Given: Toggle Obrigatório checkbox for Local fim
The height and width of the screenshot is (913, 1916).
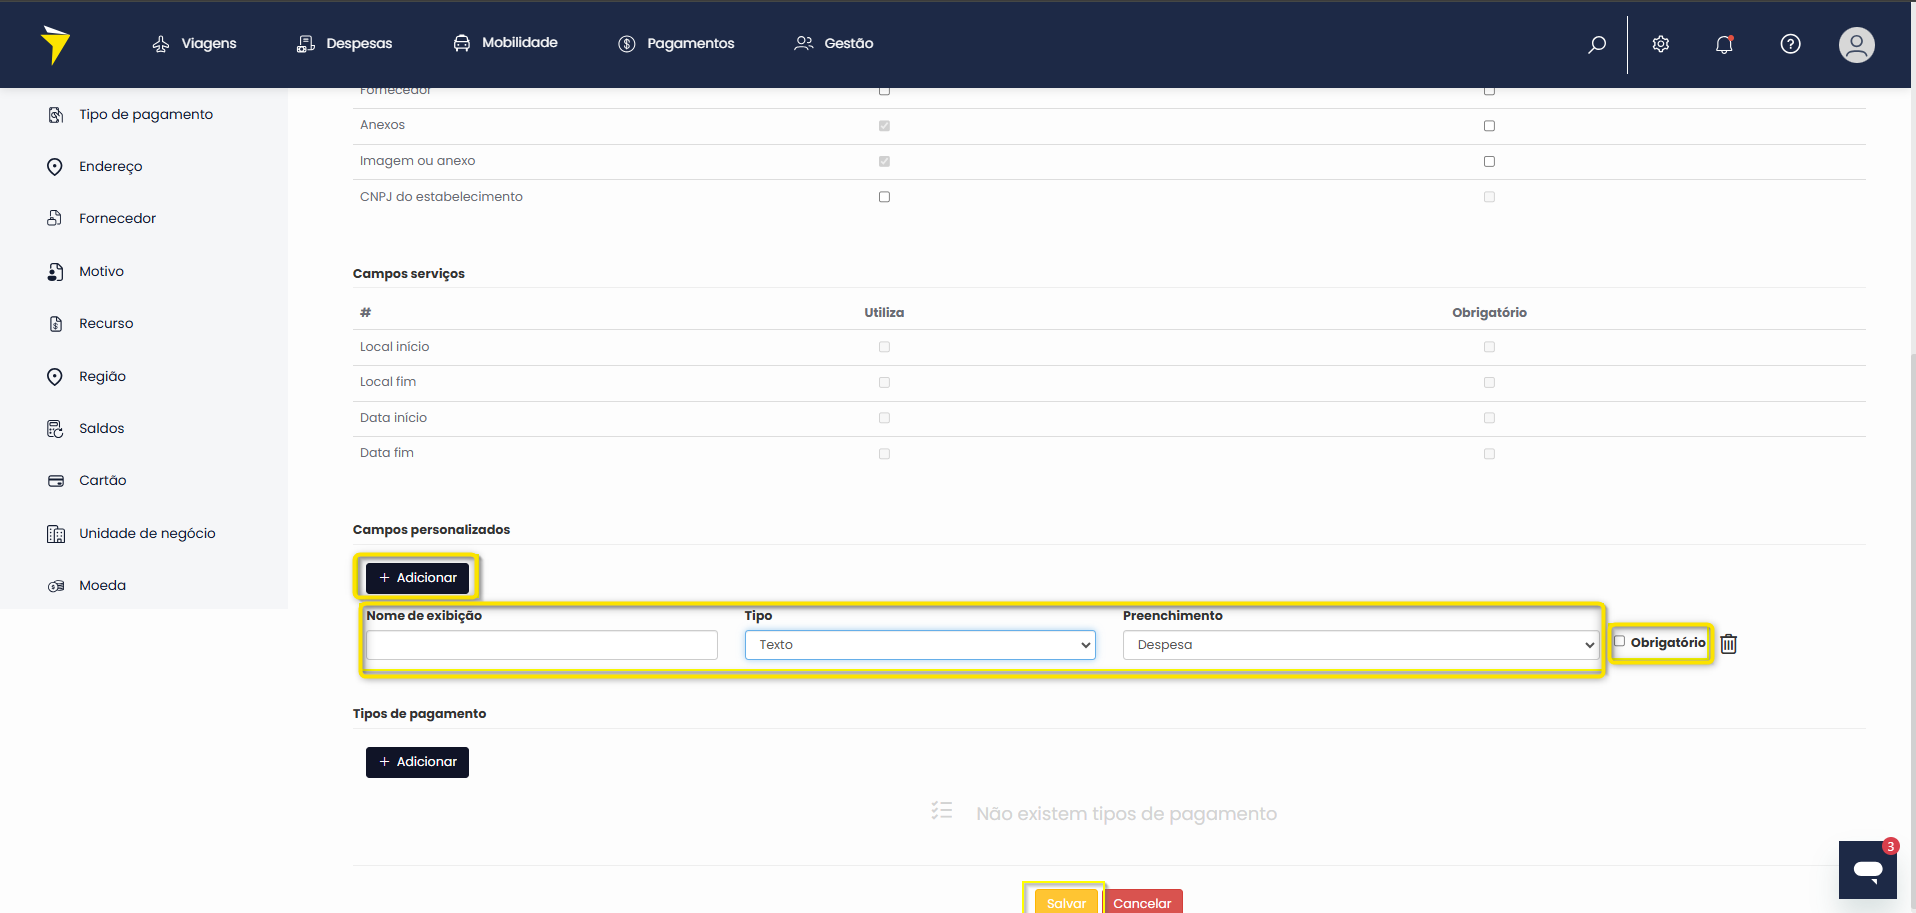Looking at the screenshot, I should tap(1489, 382).
